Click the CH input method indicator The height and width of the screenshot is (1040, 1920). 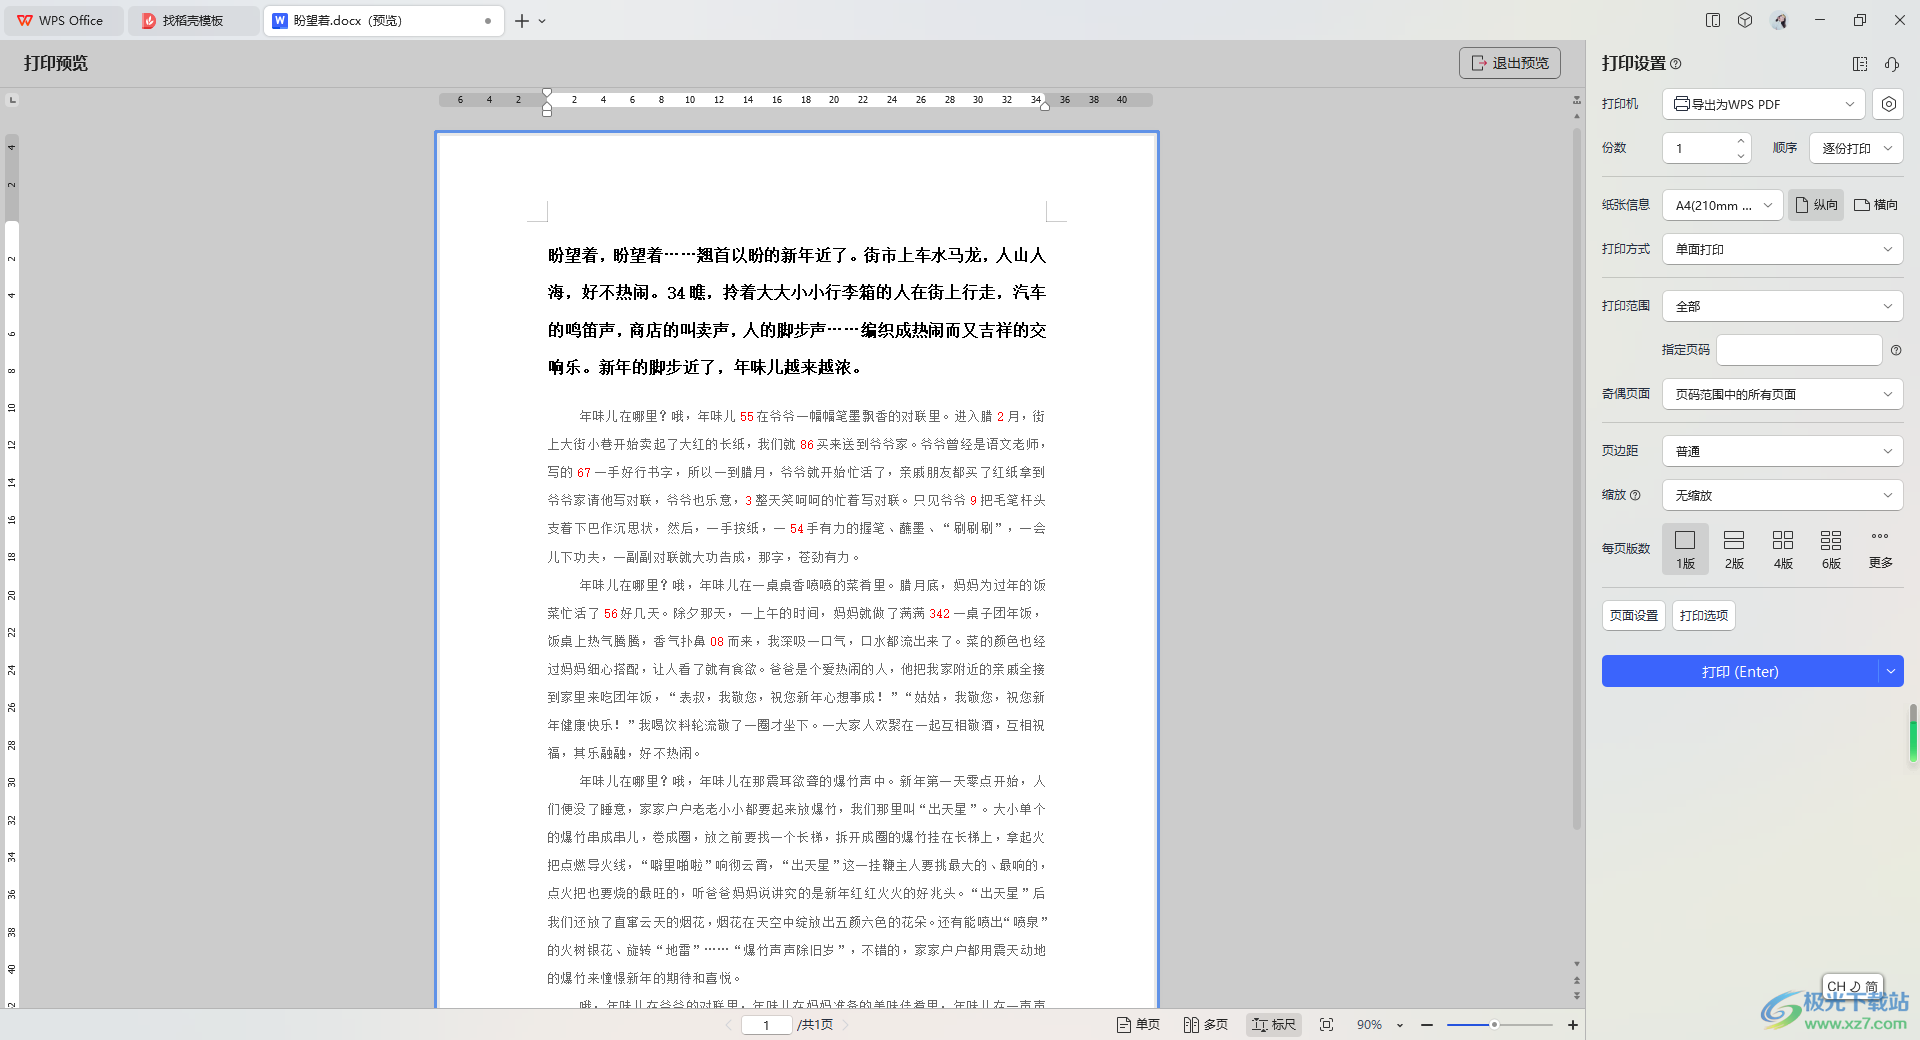[1852, 986]
